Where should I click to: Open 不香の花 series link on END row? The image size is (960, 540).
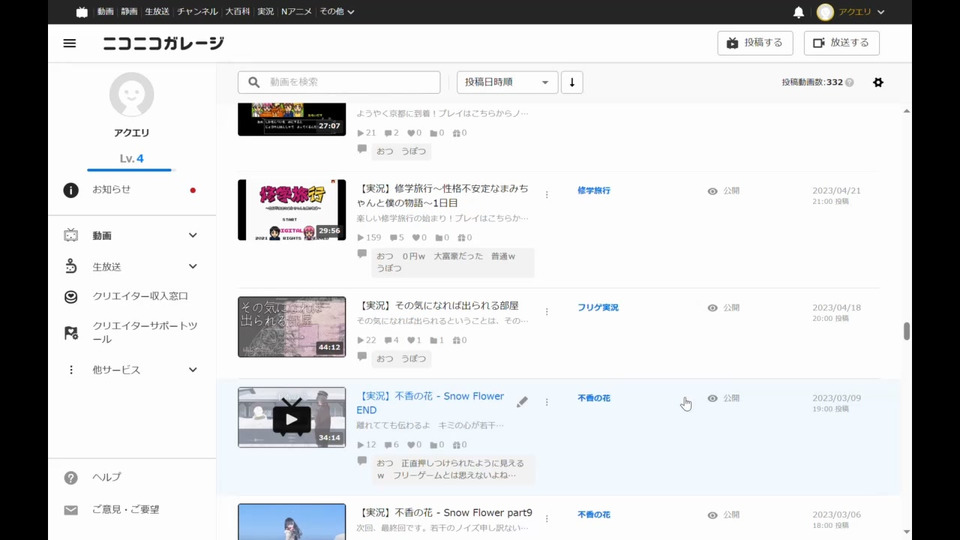pyautogui.click(x=594, y=399)
